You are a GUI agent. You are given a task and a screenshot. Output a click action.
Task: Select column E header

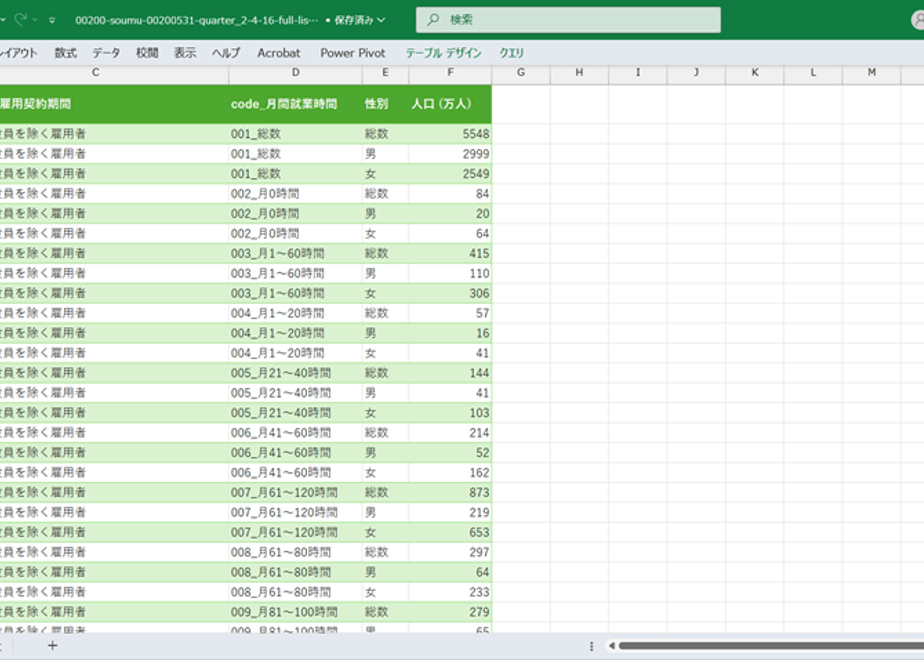[x=385, y=72]
